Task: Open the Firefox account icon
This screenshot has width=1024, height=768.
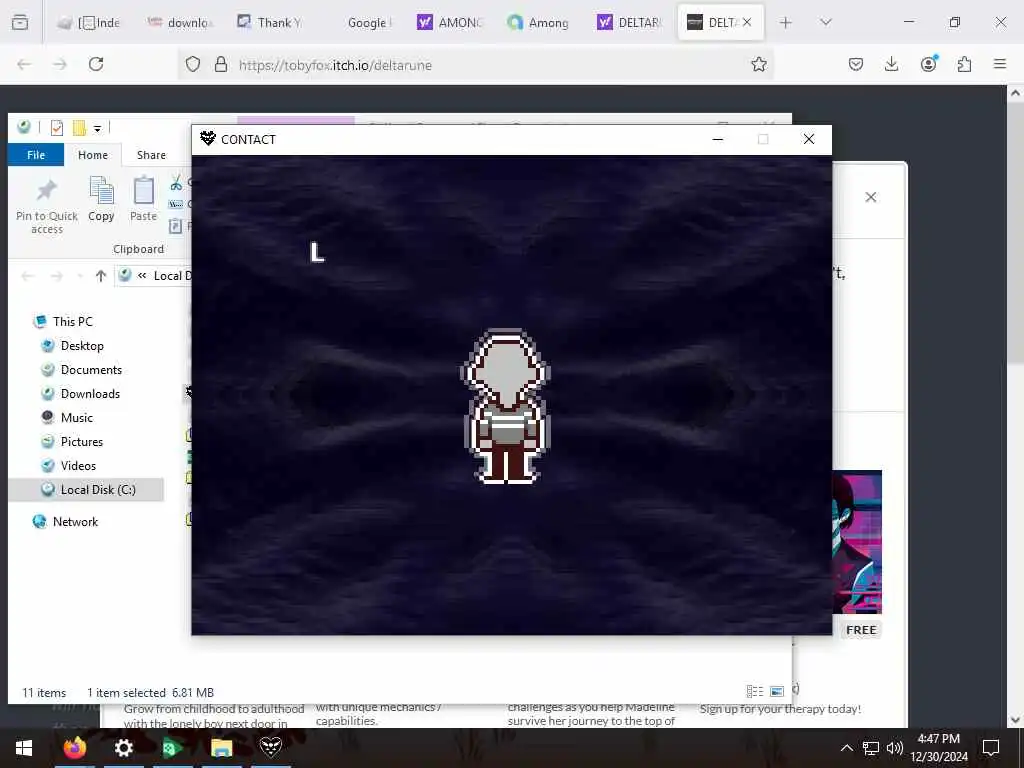Action: [929, 63]
